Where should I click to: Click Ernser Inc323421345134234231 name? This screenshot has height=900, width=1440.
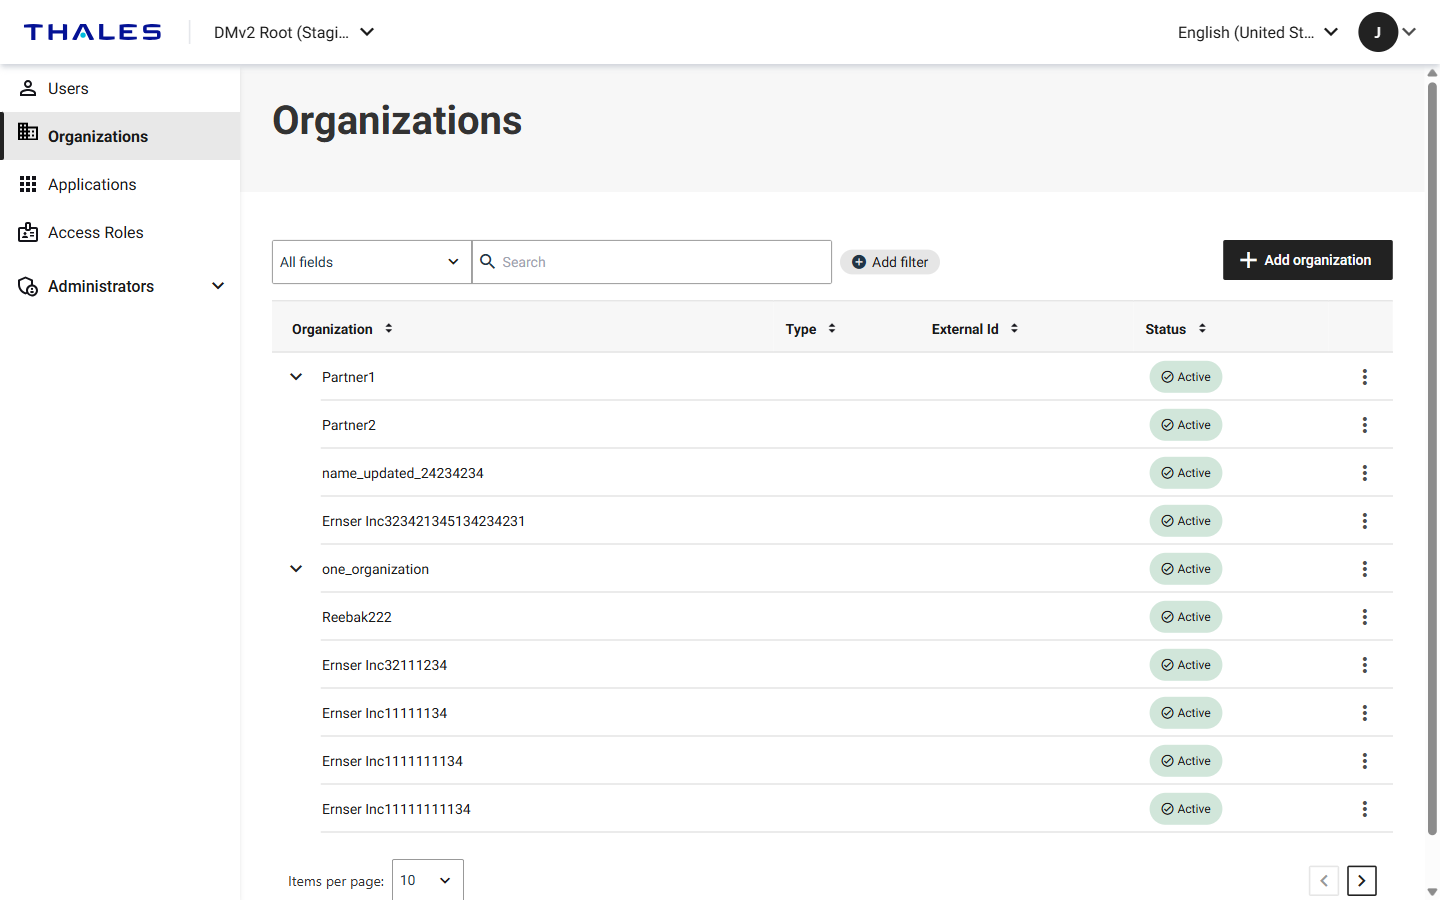[x=423, y=521]
